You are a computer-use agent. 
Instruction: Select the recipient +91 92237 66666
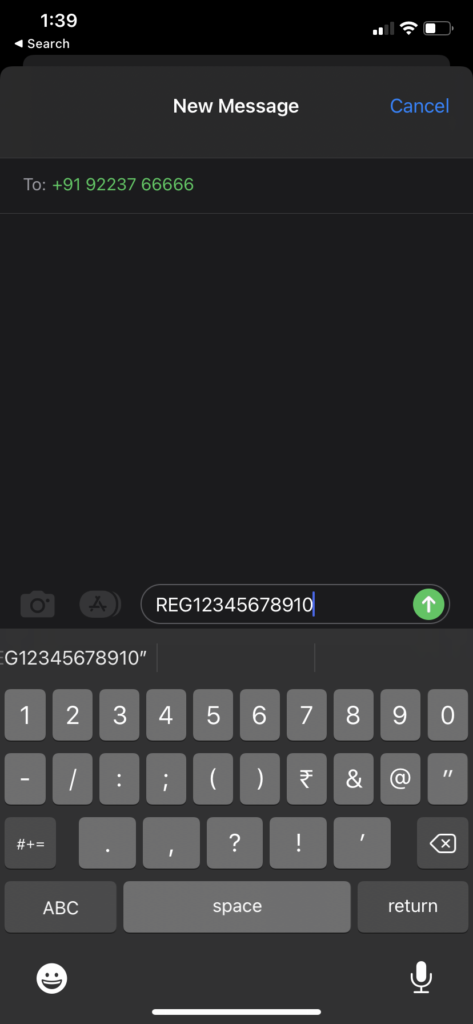click(123, 185)
